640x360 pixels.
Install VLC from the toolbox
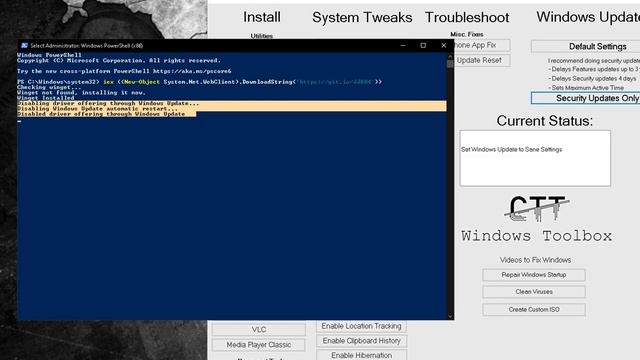coord(258,329)
